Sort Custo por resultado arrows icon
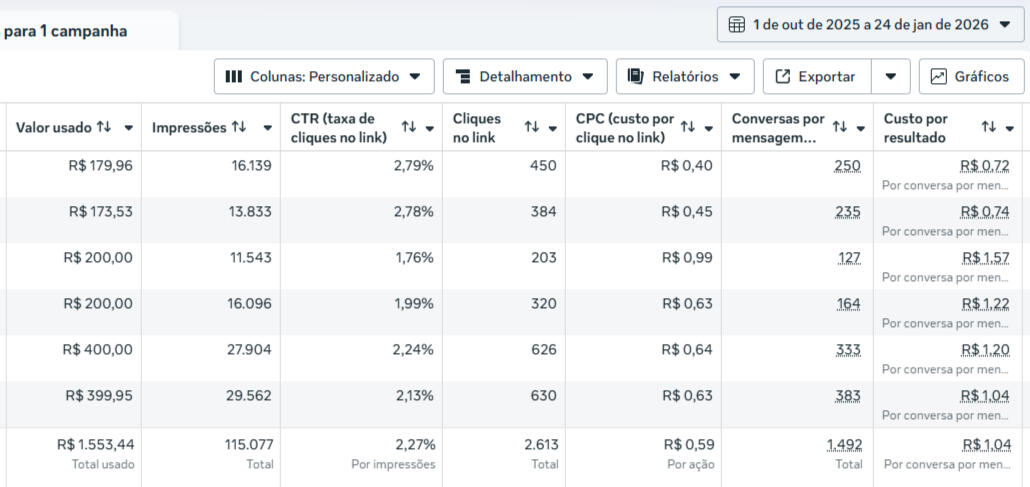The image size is (1030, 487). coord(988,128)
